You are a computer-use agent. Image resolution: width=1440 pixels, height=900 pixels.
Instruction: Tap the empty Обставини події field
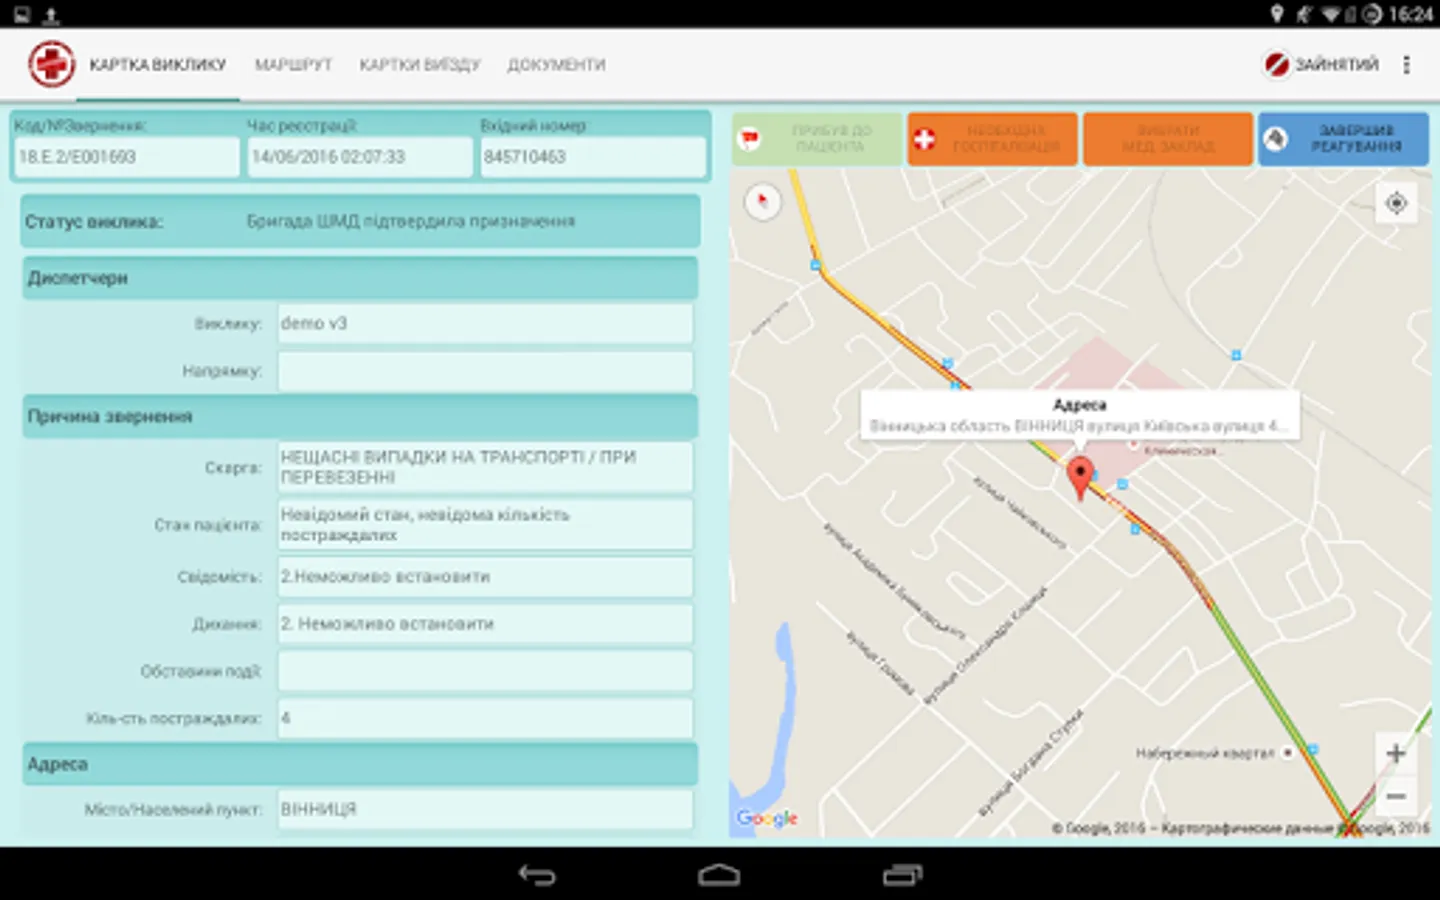click(485, 671)
